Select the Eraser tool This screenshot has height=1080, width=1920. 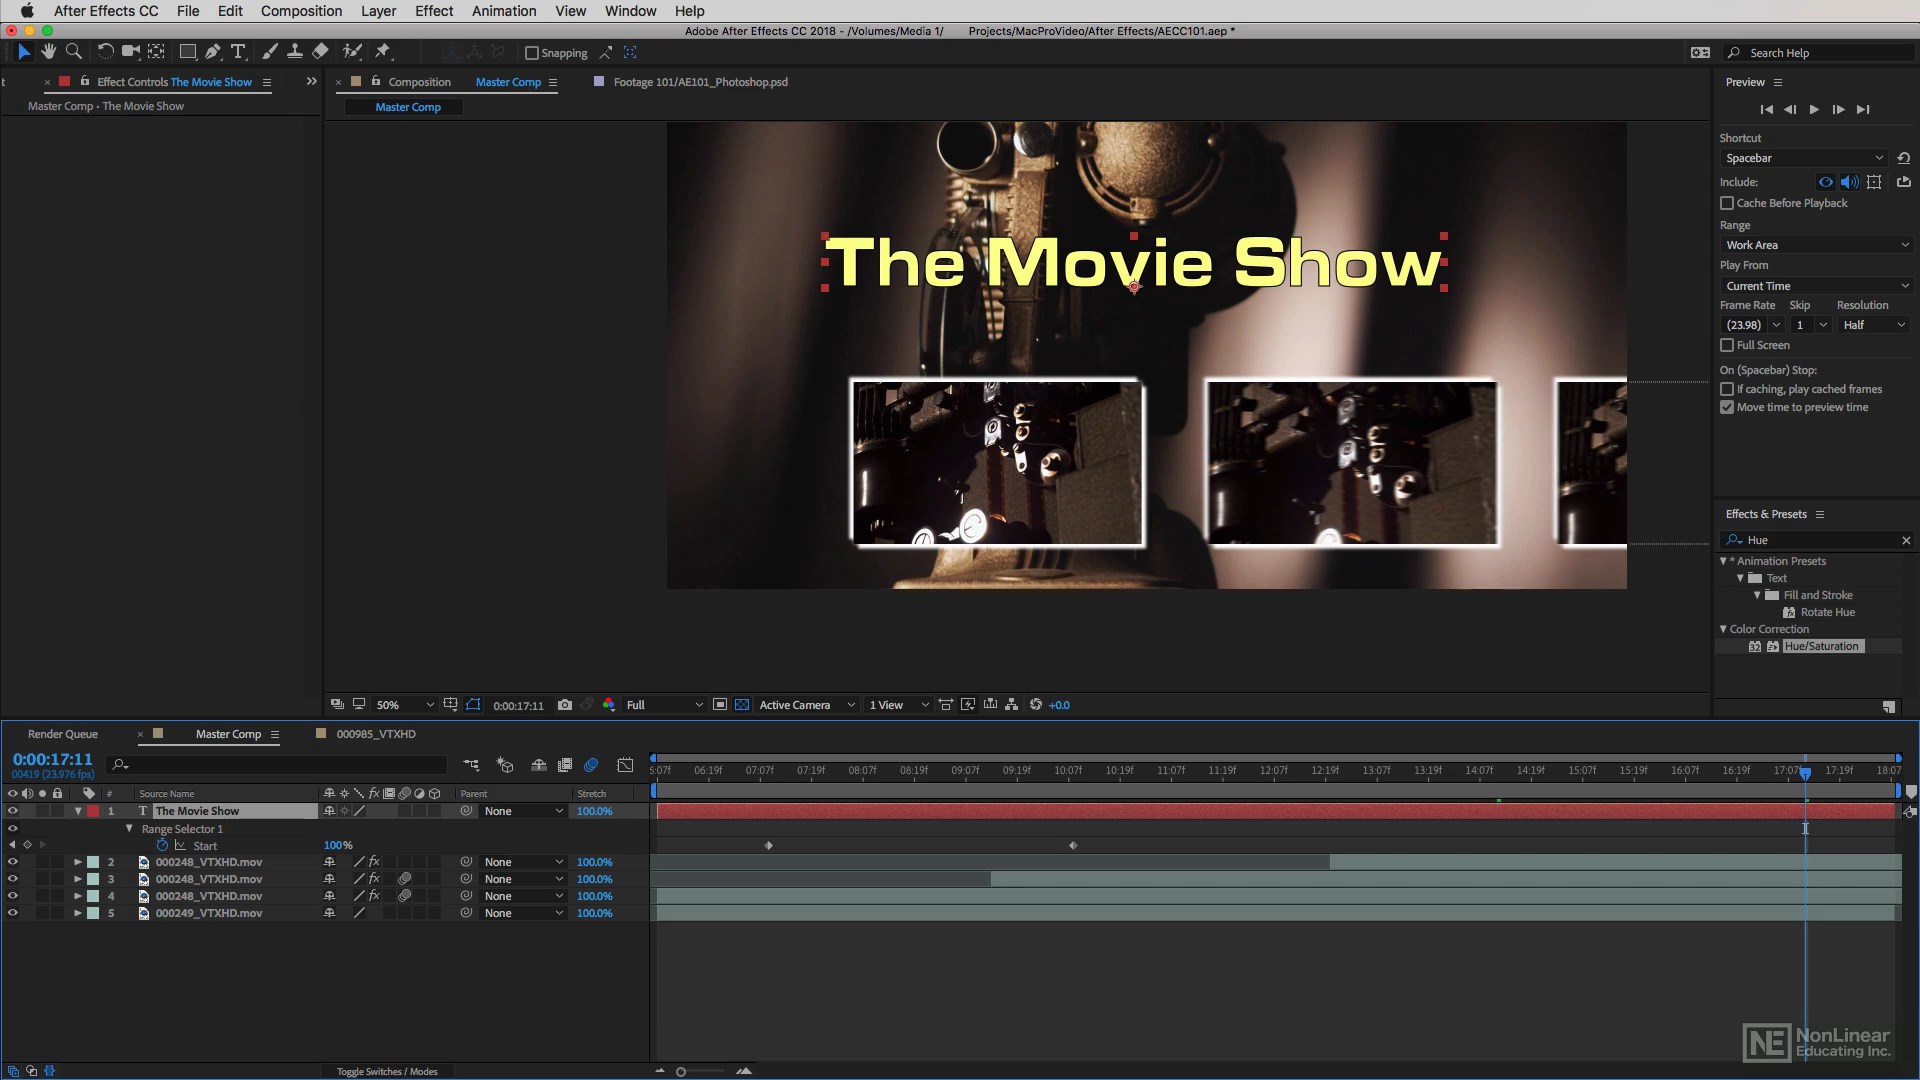point(320,51)
